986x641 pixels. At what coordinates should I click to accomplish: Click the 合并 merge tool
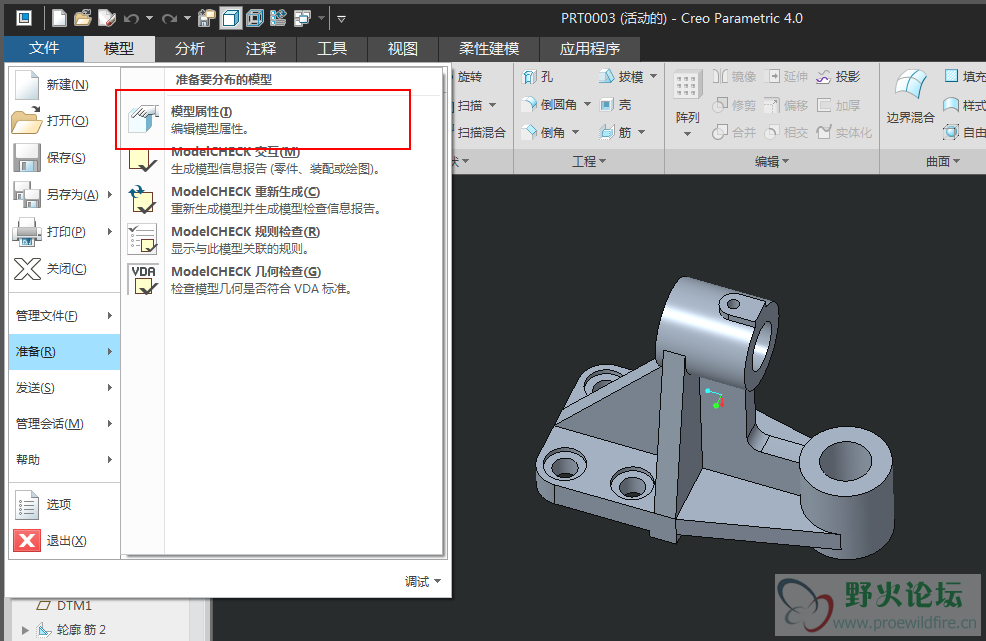734,132
